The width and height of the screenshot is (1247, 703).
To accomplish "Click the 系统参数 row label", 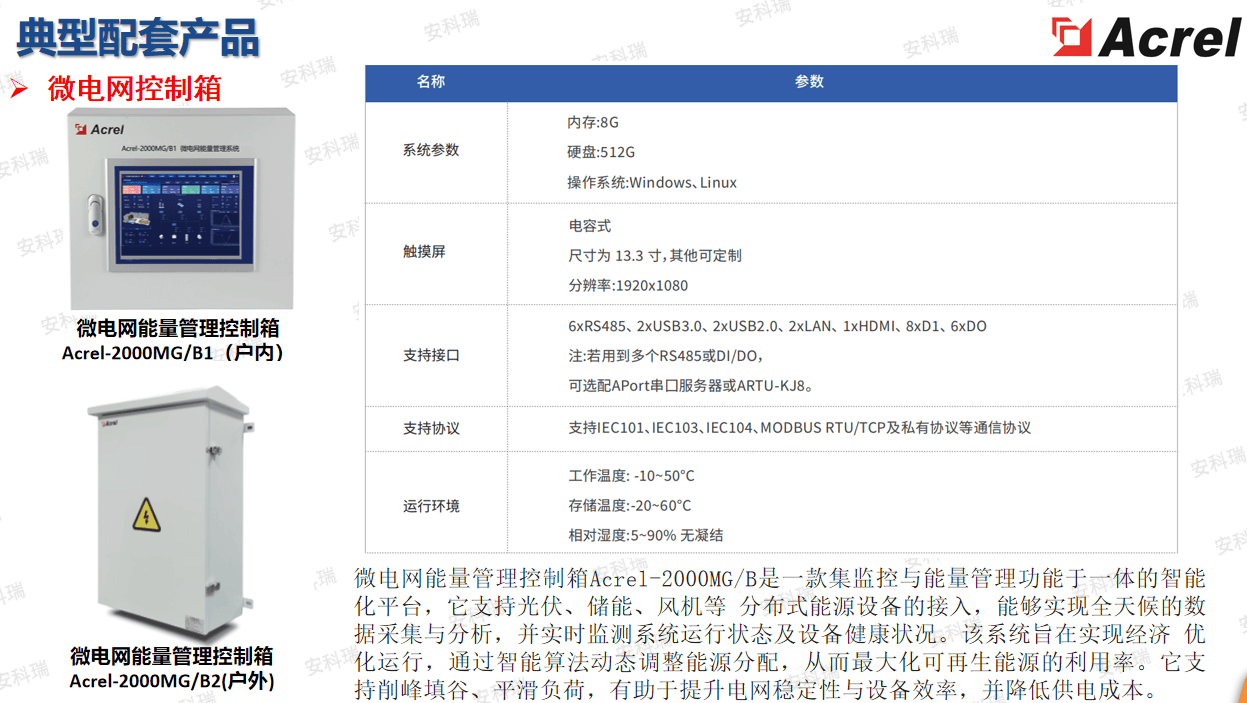I will [x=431, y=150].
